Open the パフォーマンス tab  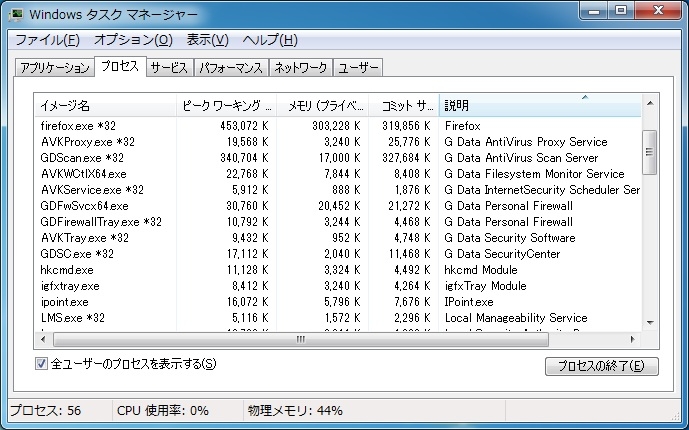click(x=231, y=68)
